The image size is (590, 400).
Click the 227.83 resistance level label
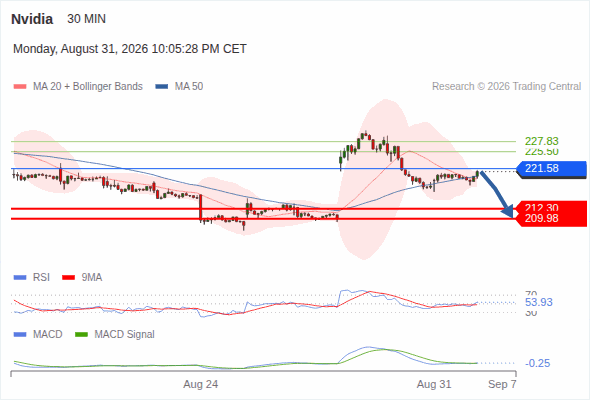coord(541,141)
